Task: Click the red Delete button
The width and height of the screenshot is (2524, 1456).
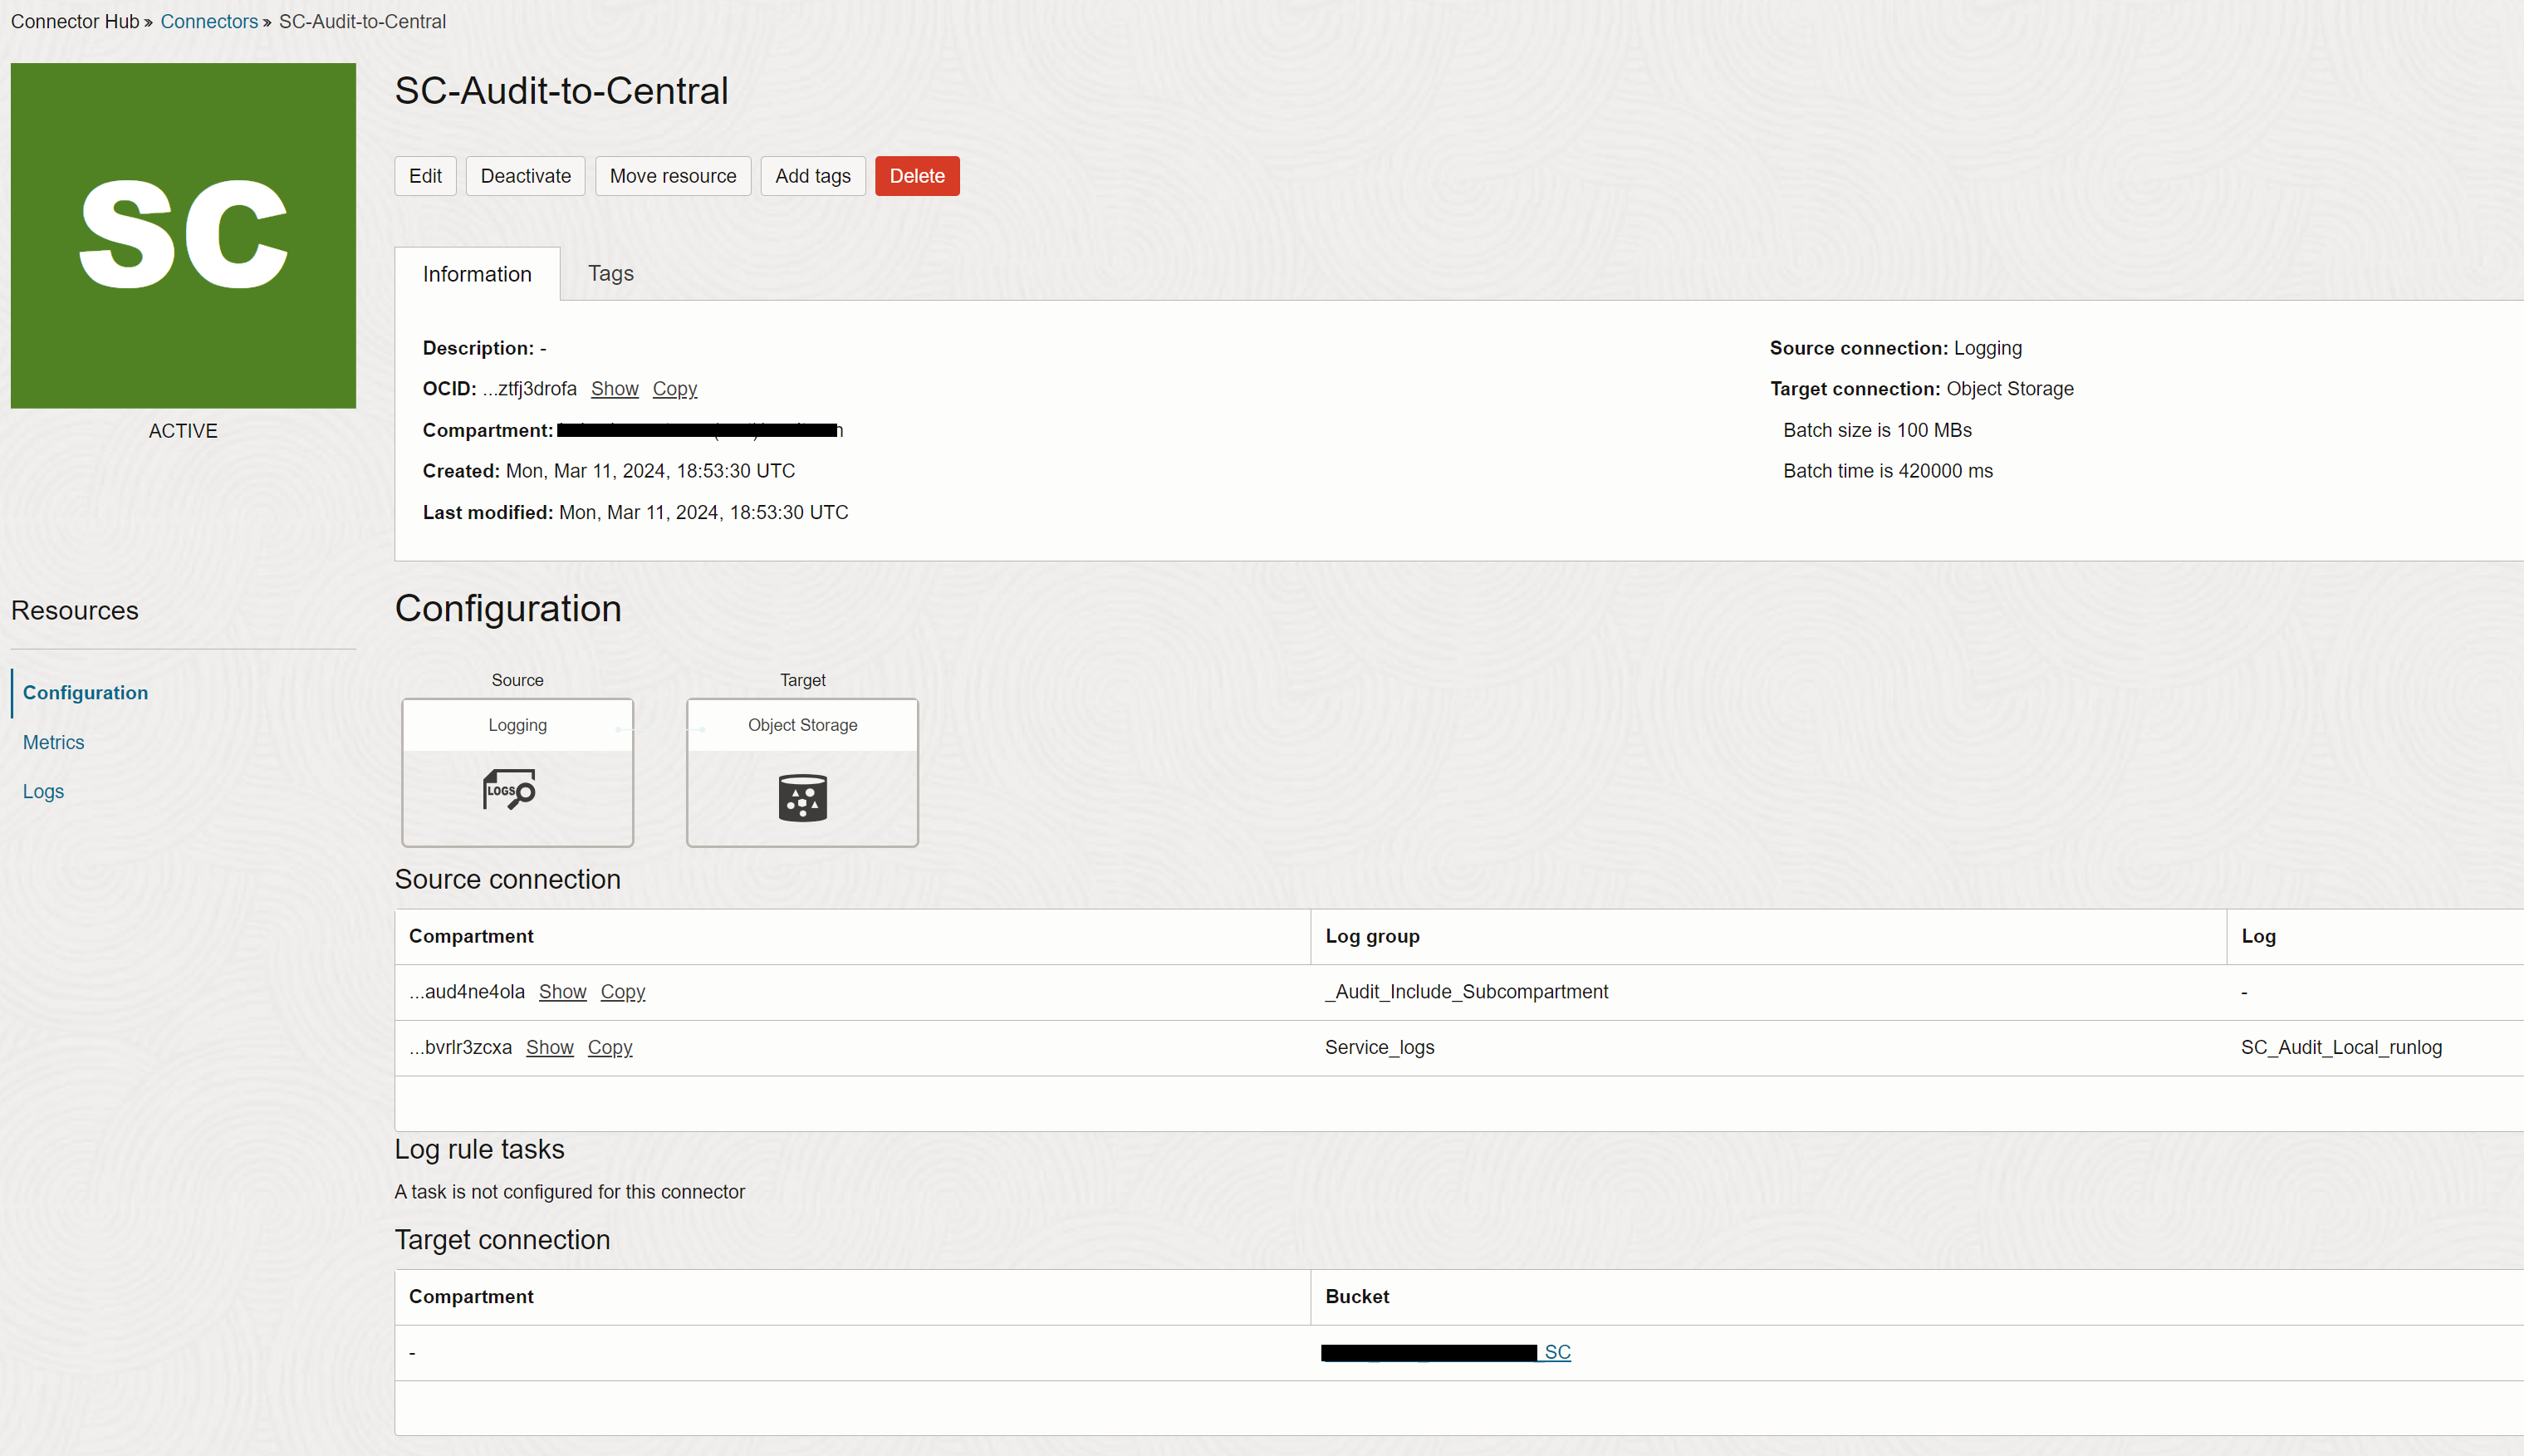Action: (916, 176)
